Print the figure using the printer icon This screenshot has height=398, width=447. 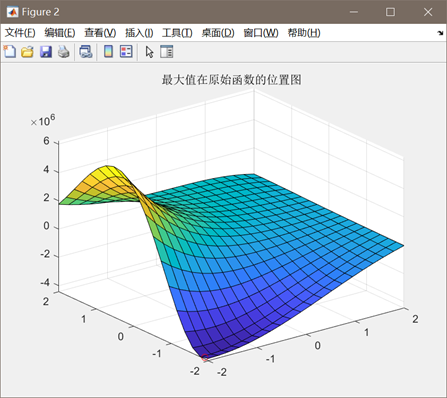(x=64, y=52)
